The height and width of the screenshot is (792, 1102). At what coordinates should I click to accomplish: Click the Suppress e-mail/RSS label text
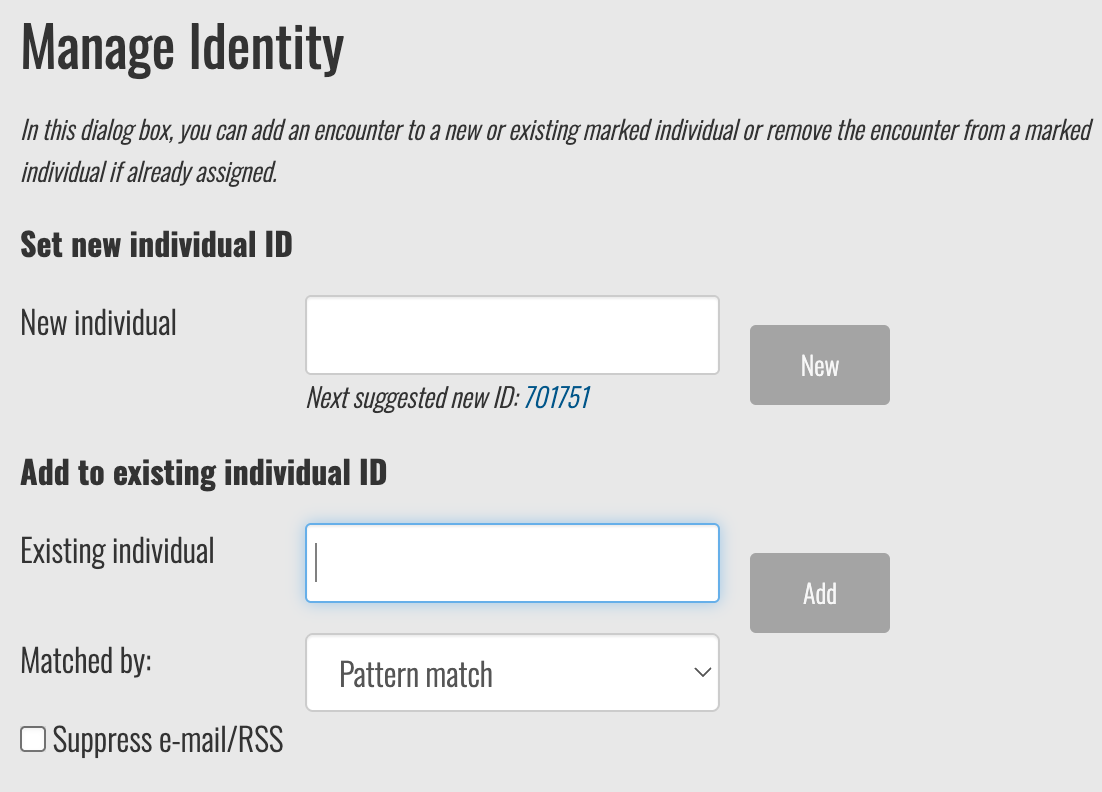pyautogui.click(x=168, y=740)
